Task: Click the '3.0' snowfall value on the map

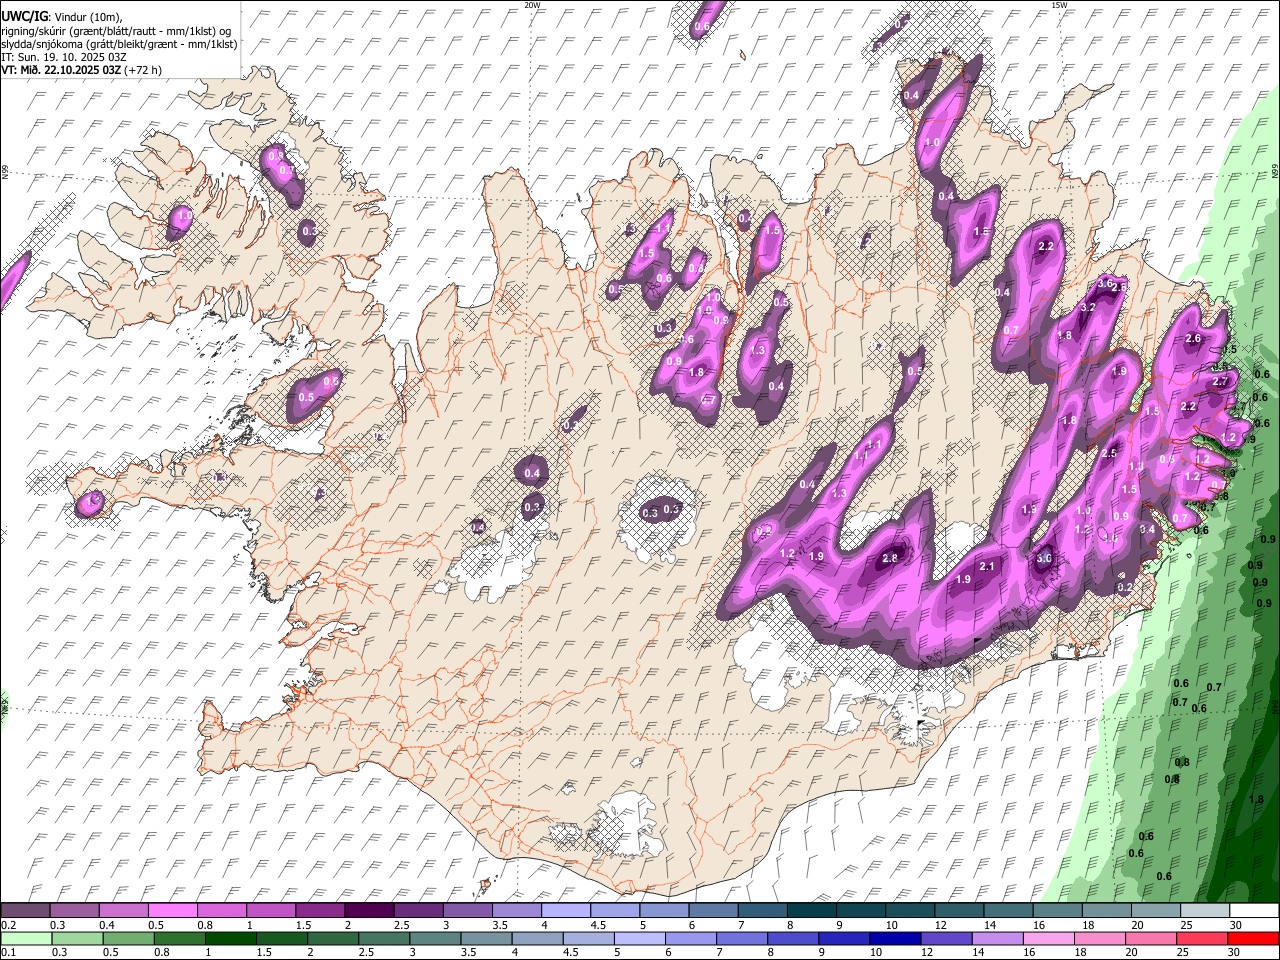Action: [1044, 558]
